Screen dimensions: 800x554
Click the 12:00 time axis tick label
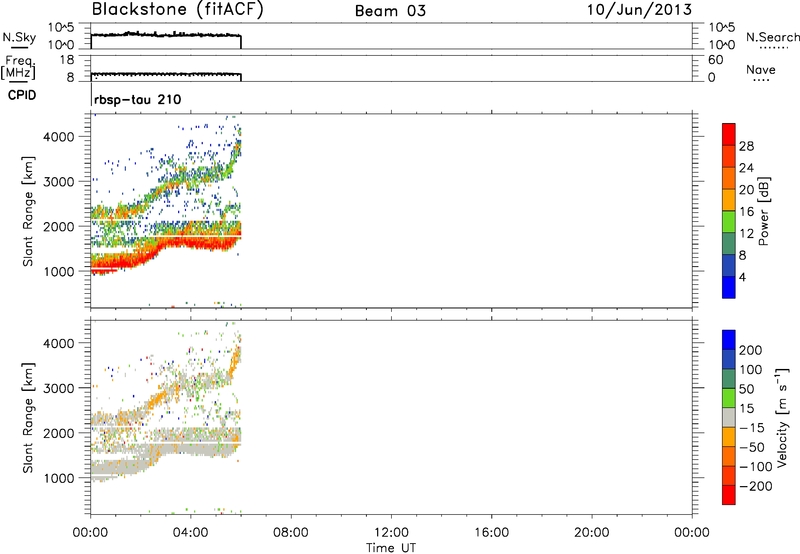click(x=391, y=533)
